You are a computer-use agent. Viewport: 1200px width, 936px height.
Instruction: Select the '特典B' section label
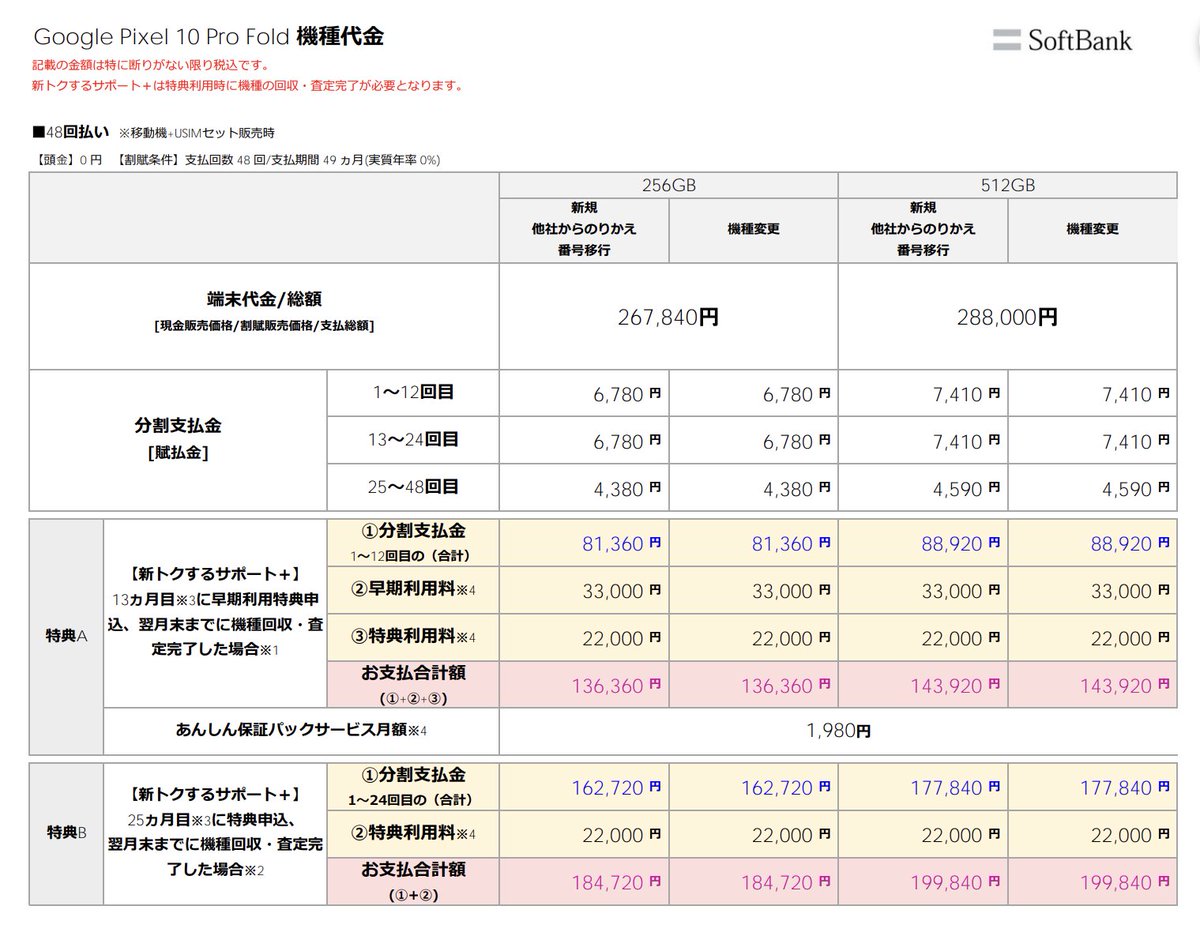pyautogui.click(x=68, y=832)
